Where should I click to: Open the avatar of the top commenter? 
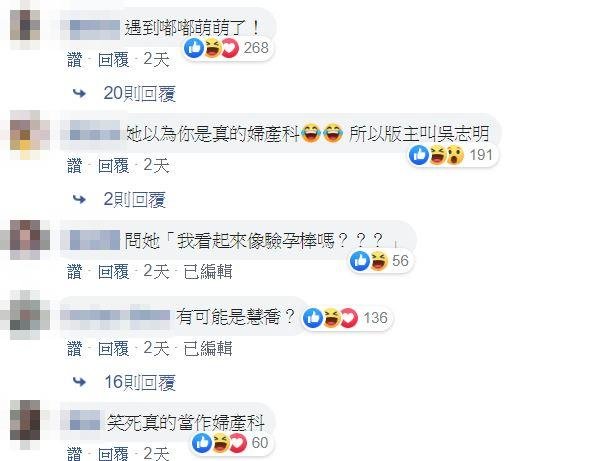25,25
